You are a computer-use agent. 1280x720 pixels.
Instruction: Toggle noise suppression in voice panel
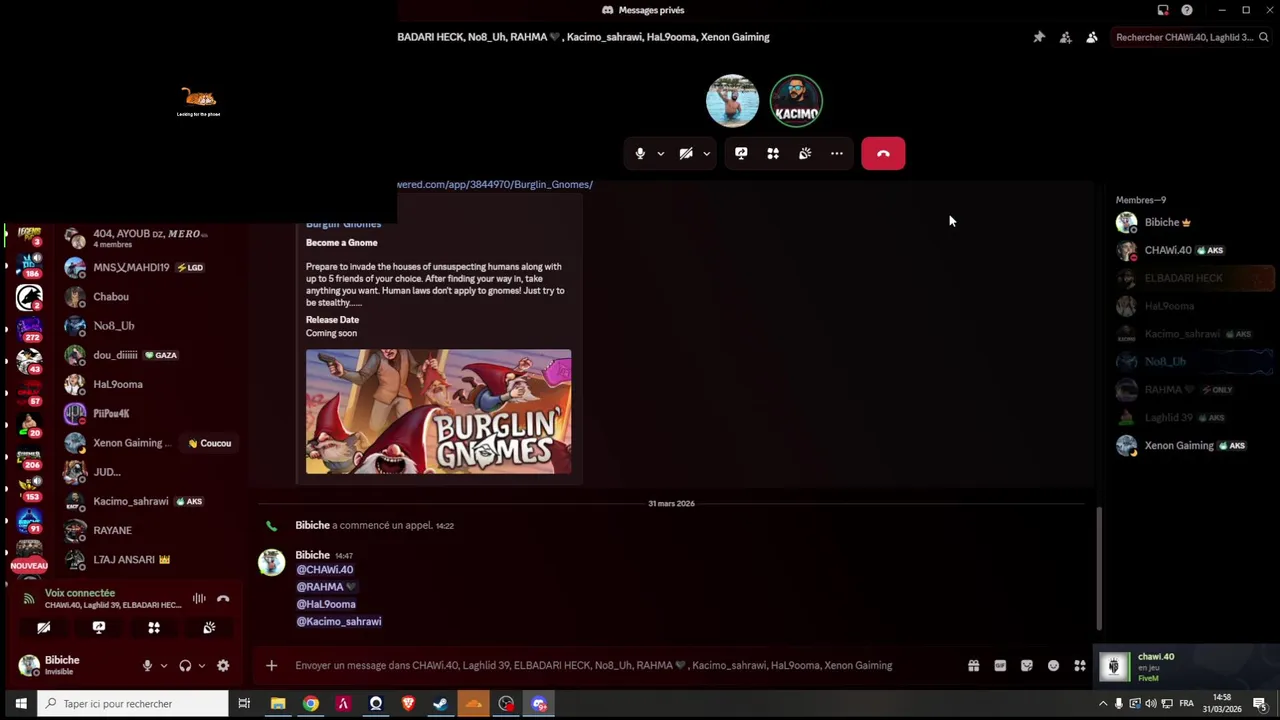(199, 599)
